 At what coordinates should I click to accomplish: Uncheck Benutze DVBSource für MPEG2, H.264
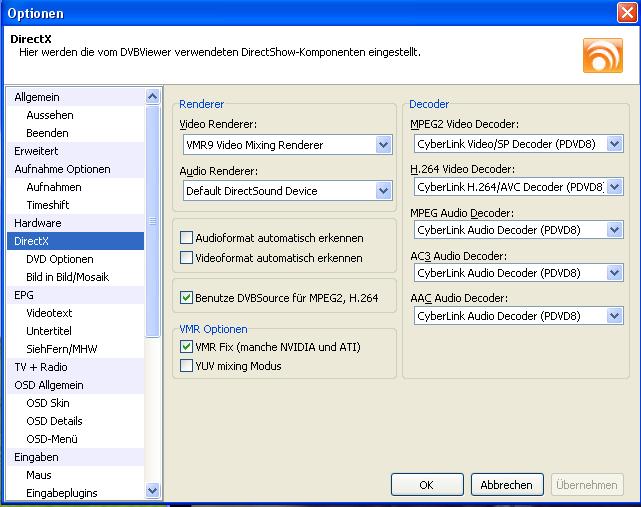pyautogui.click(x=186, y=297)
